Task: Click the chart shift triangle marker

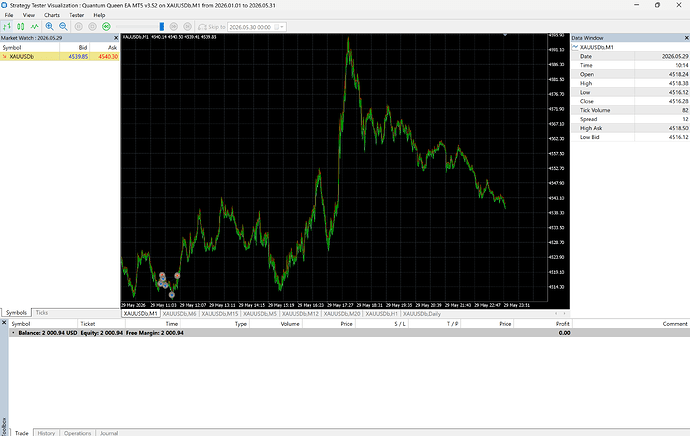Action: pyautogui.click(x=505, y=35)
